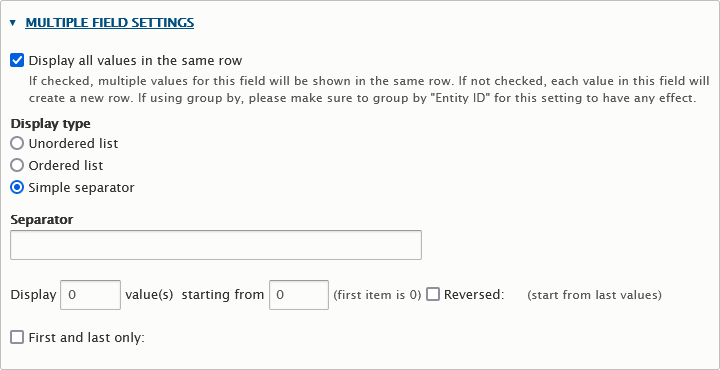This screenshot has width=720, height=370.
Task: Select the Unordered list radio button circle
Action: (x=17, y=143)
